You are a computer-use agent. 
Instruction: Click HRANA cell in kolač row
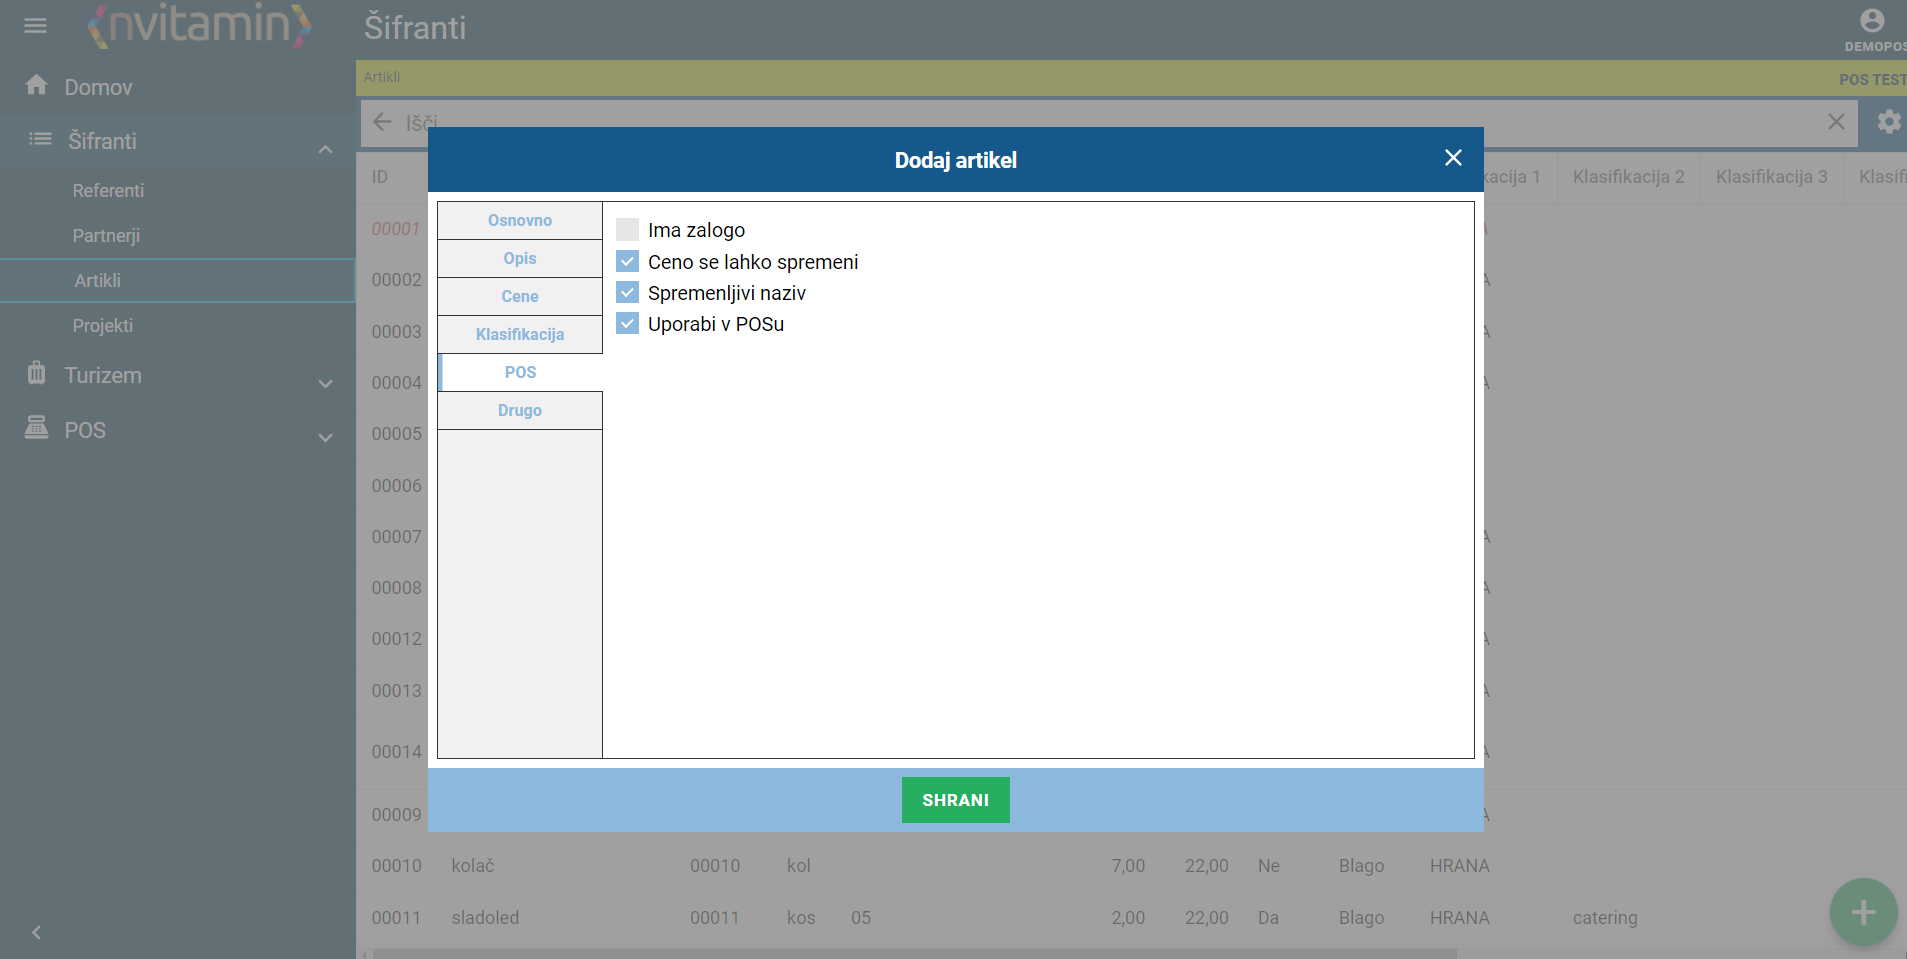(1459, 866)
